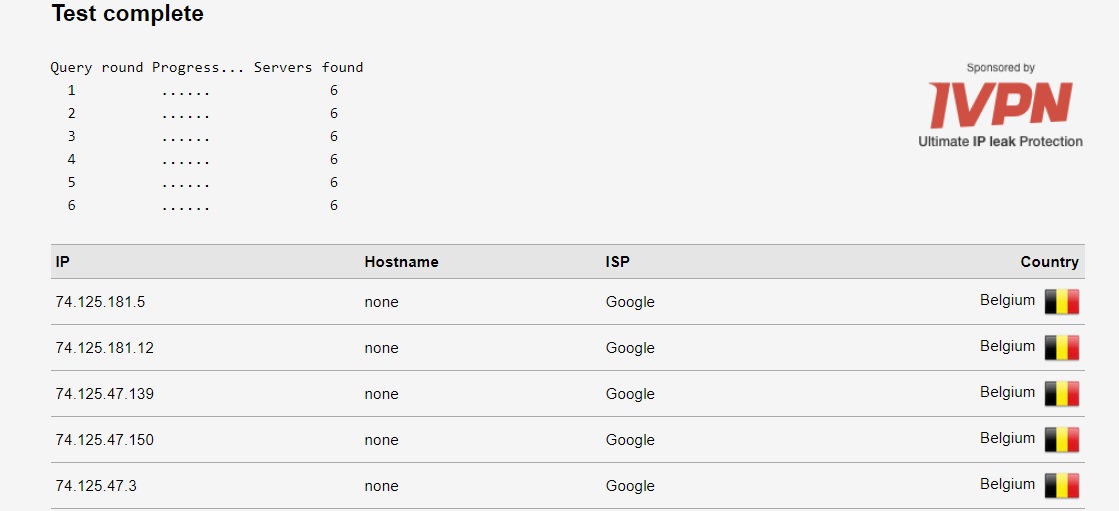Click the Ultimate IP leak Protection text
This screenshot has height=511, width=1119.
click(1001, 141)
